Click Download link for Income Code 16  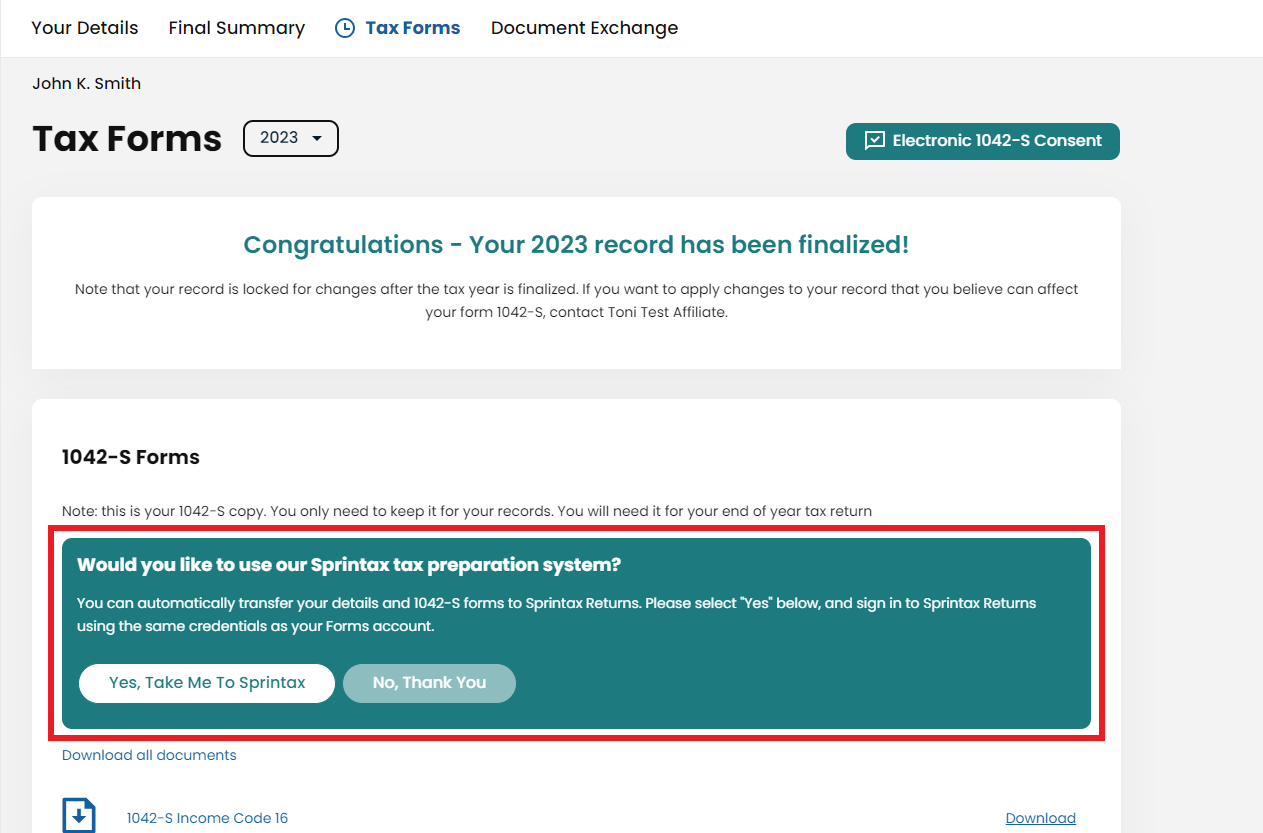click(x=1040, y=818)
